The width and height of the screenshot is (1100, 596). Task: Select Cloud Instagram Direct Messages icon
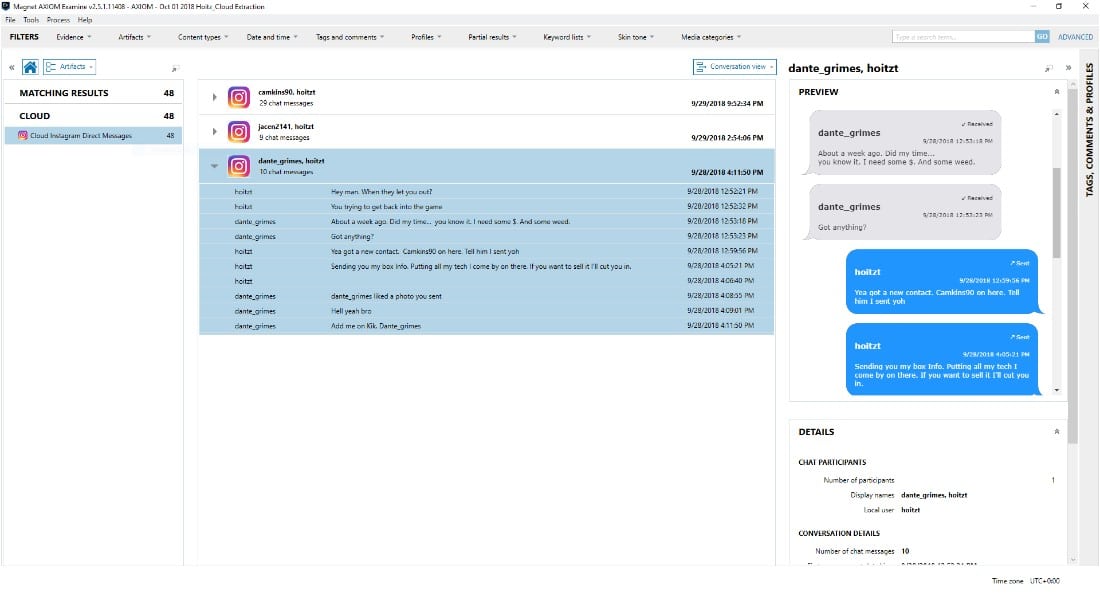pyautogui.click(x=22, y=135)
